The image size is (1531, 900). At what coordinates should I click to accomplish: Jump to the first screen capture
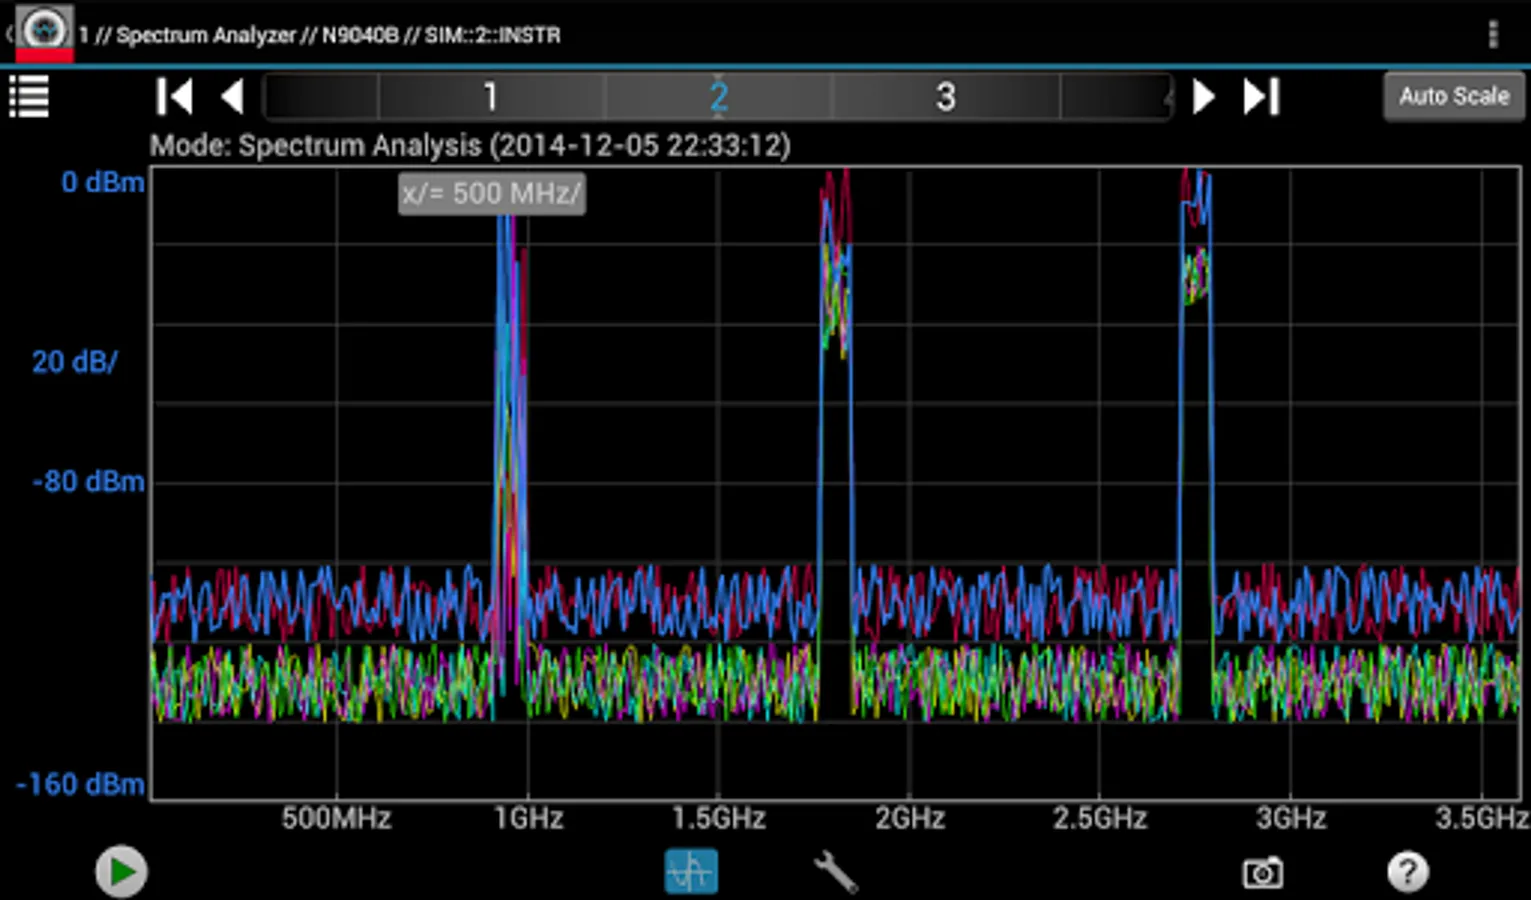click(174, 97)
